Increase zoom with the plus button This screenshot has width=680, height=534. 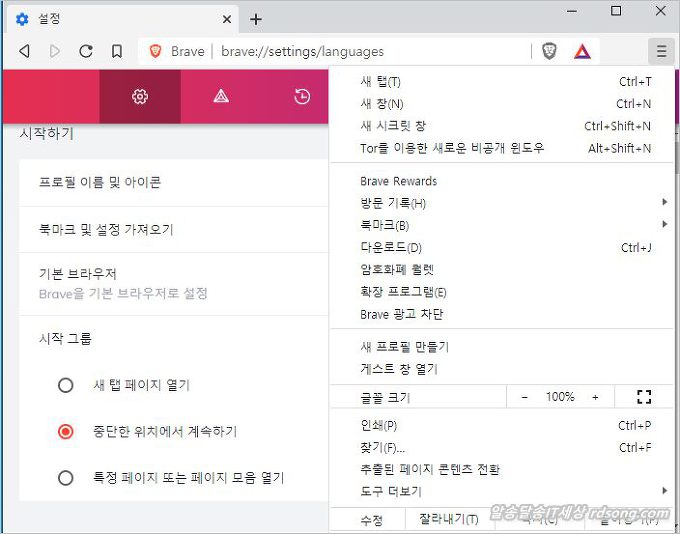(595, 397)
